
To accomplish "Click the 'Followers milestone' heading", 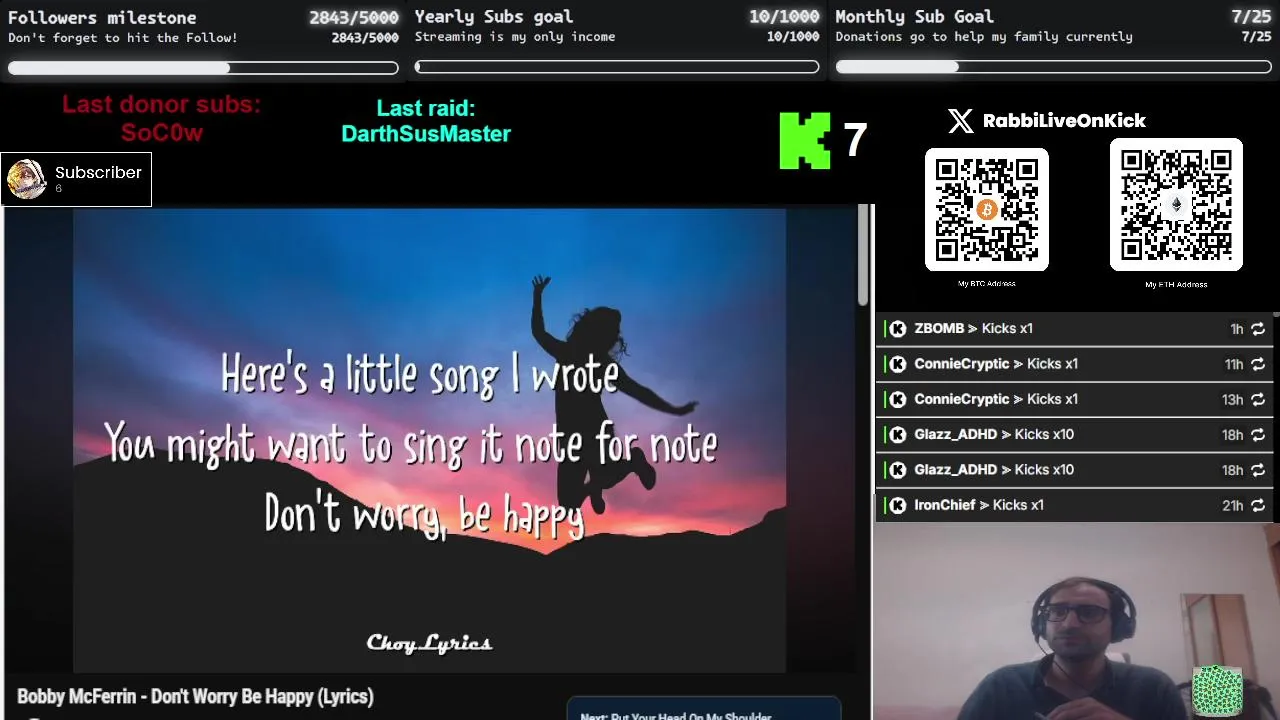I will (x=102, y=17).
